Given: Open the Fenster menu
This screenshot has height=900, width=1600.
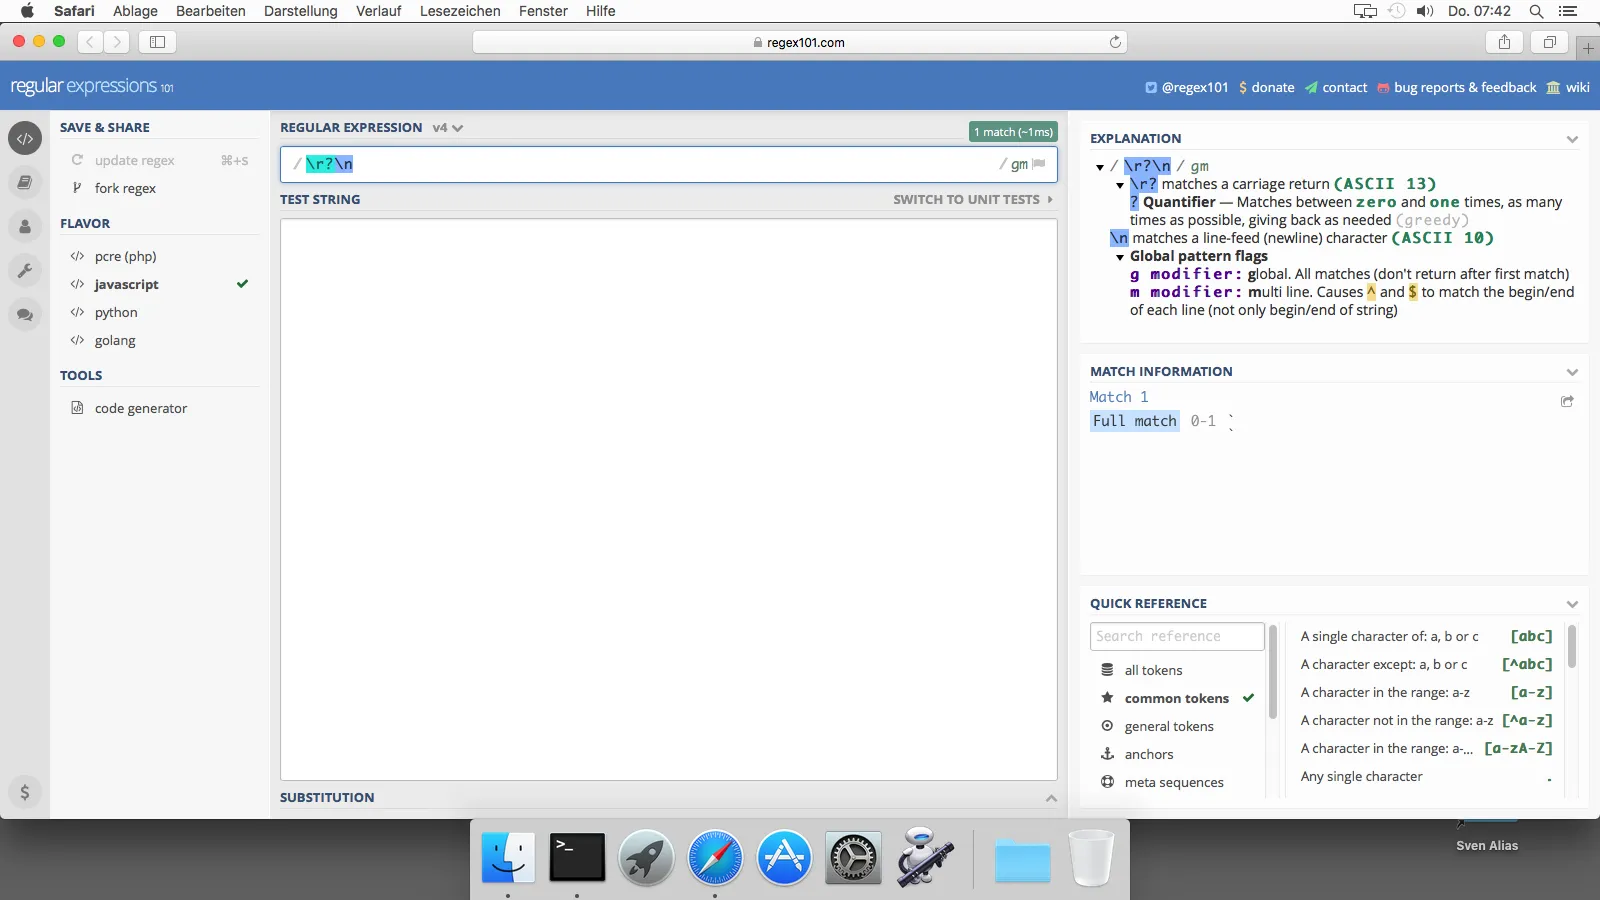Looking at the screenshot, I should [543, 11].
